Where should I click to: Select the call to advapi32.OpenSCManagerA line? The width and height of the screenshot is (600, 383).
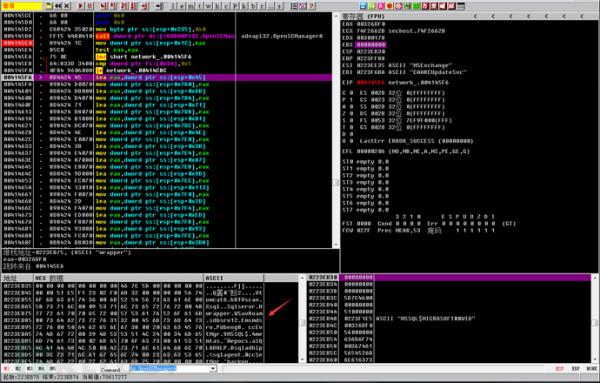click(x=167, y=36)
